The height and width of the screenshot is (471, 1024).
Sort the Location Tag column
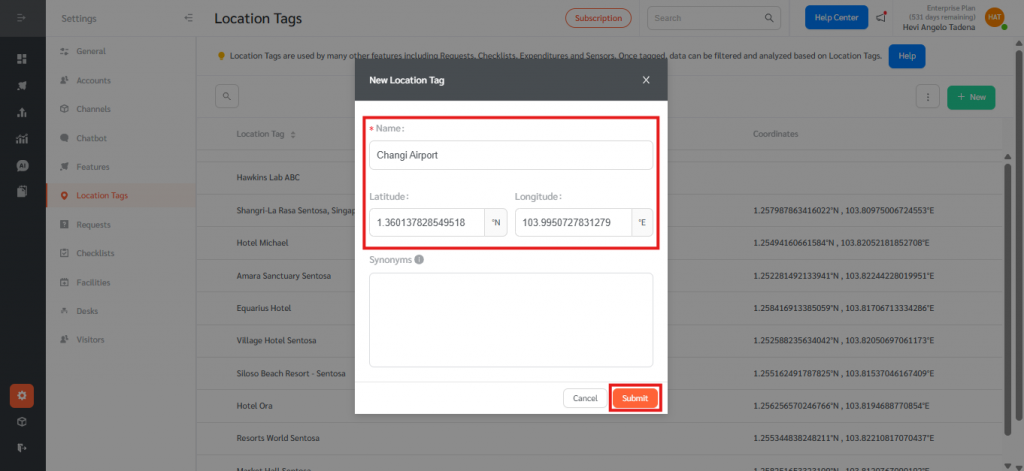click(293, 134)
